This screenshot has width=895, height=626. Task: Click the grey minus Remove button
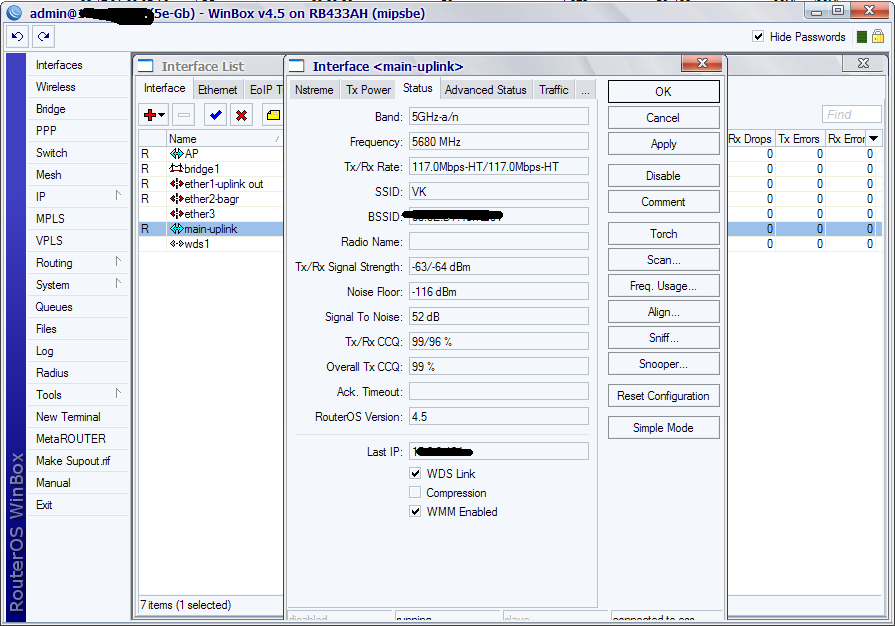[x=184, y=115]
